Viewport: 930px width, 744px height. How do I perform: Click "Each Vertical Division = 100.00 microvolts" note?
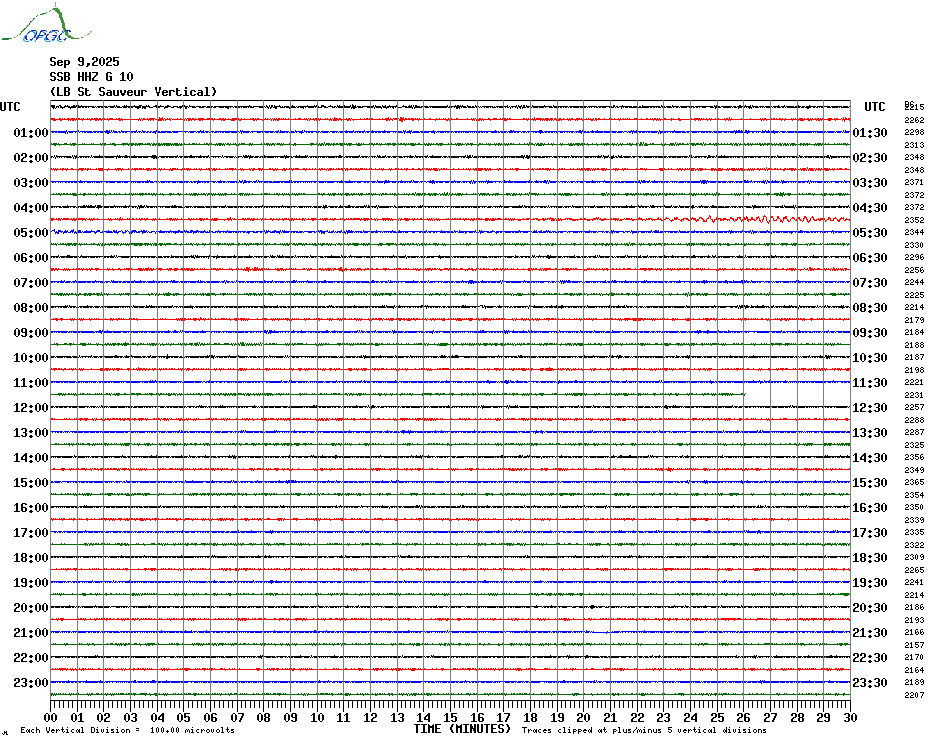[x=128, y=730]
